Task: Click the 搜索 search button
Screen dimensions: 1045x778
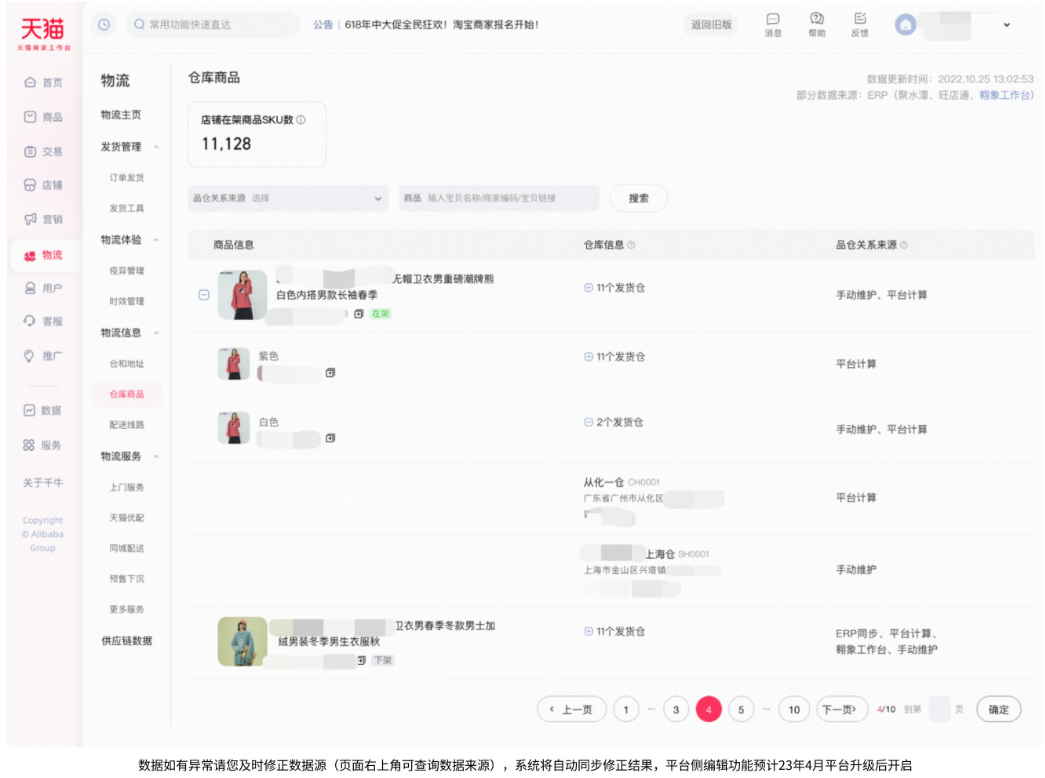Action: point(638,198)
